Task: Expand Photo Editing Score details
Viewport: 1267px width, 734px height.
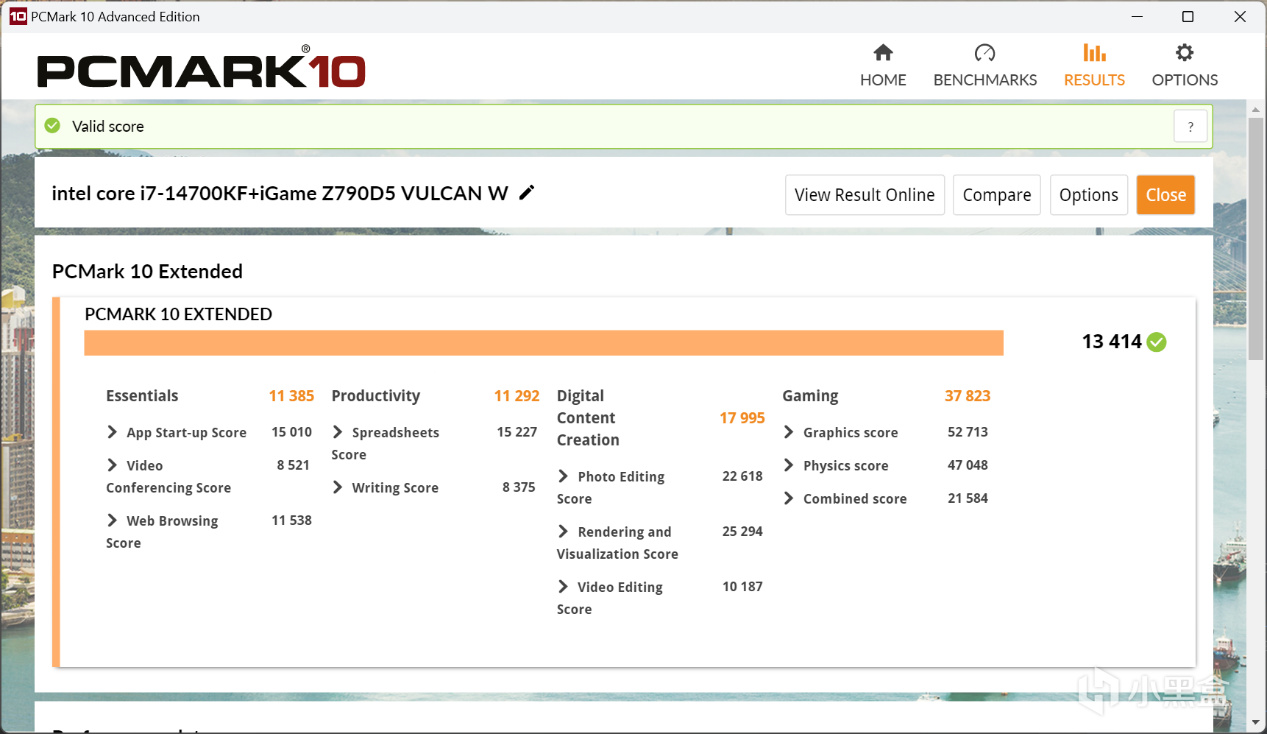Action: [563, 476]
